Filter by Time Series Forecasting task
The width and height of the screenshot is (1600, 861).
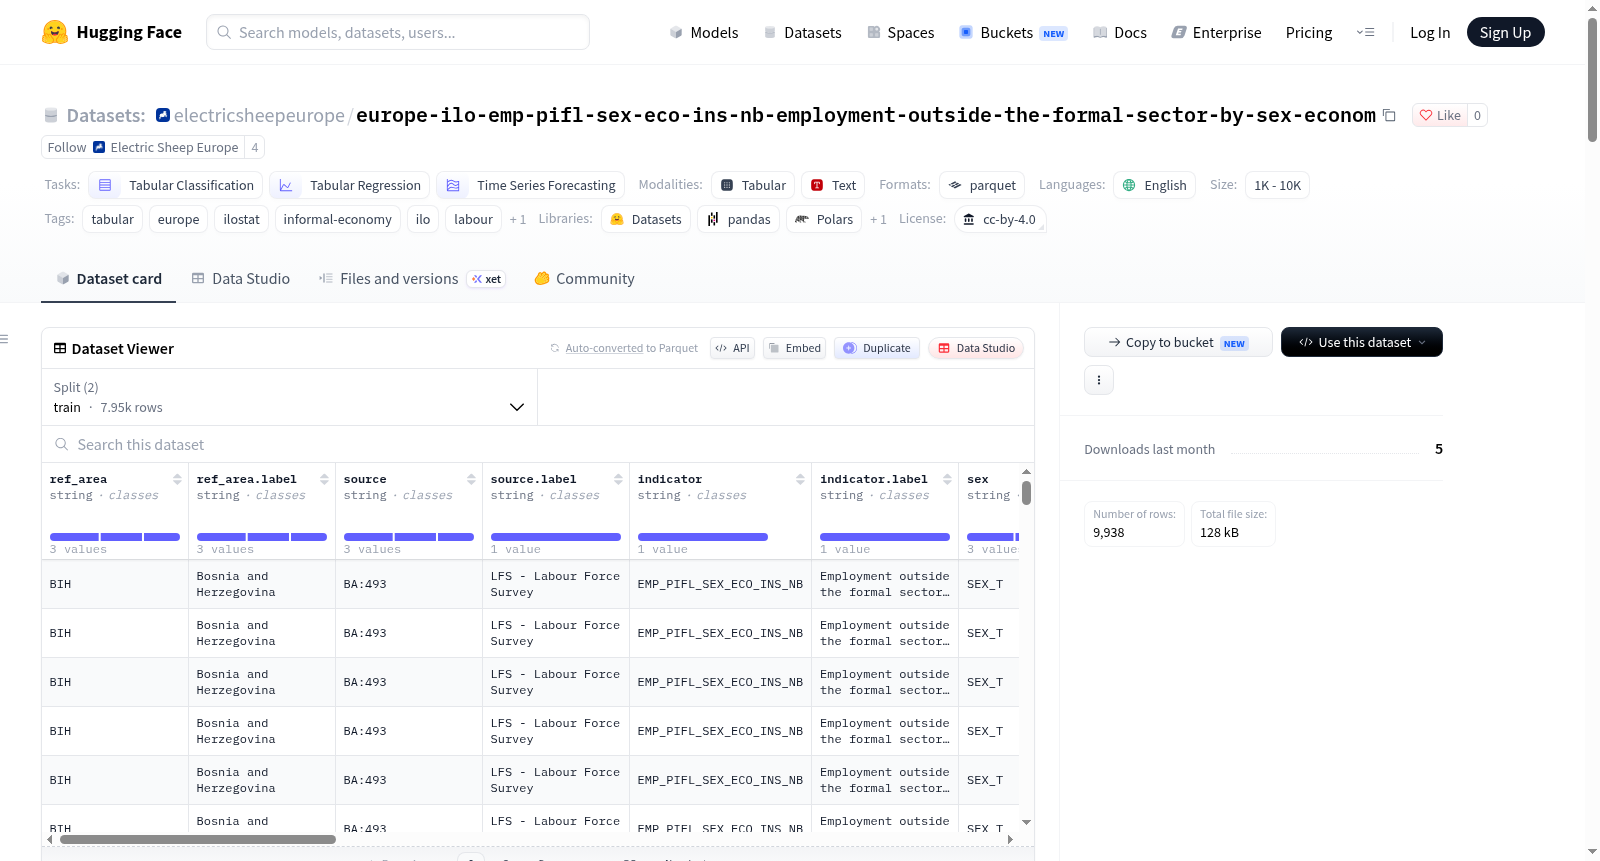point(531,185)
